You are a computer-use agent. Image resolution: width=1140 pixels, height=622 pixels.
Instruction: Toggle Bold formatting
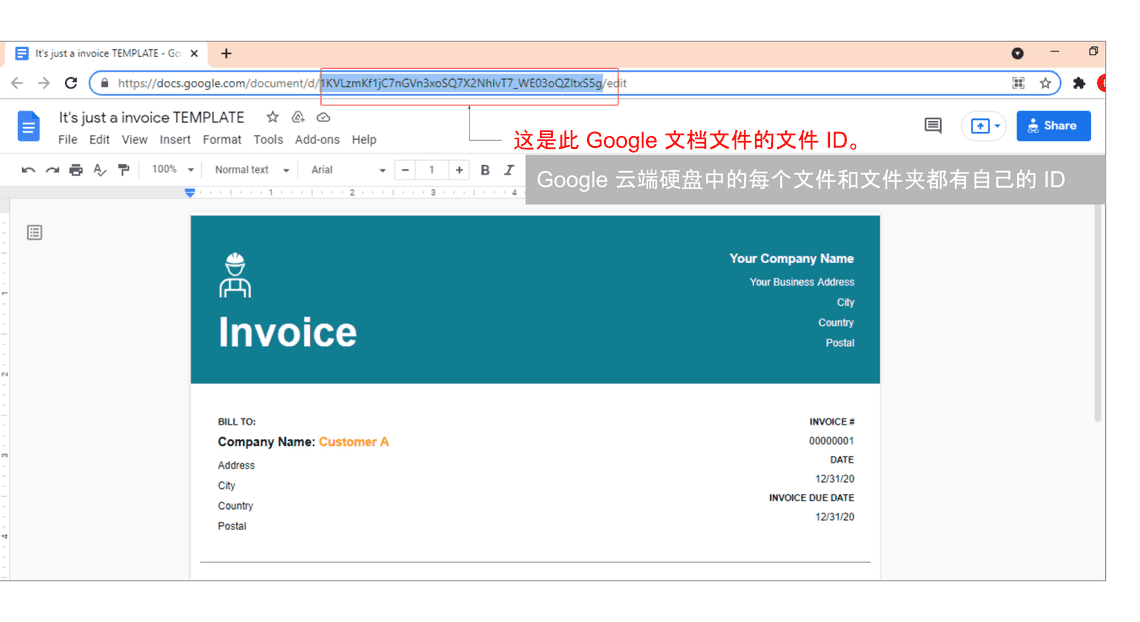[485, 170]
